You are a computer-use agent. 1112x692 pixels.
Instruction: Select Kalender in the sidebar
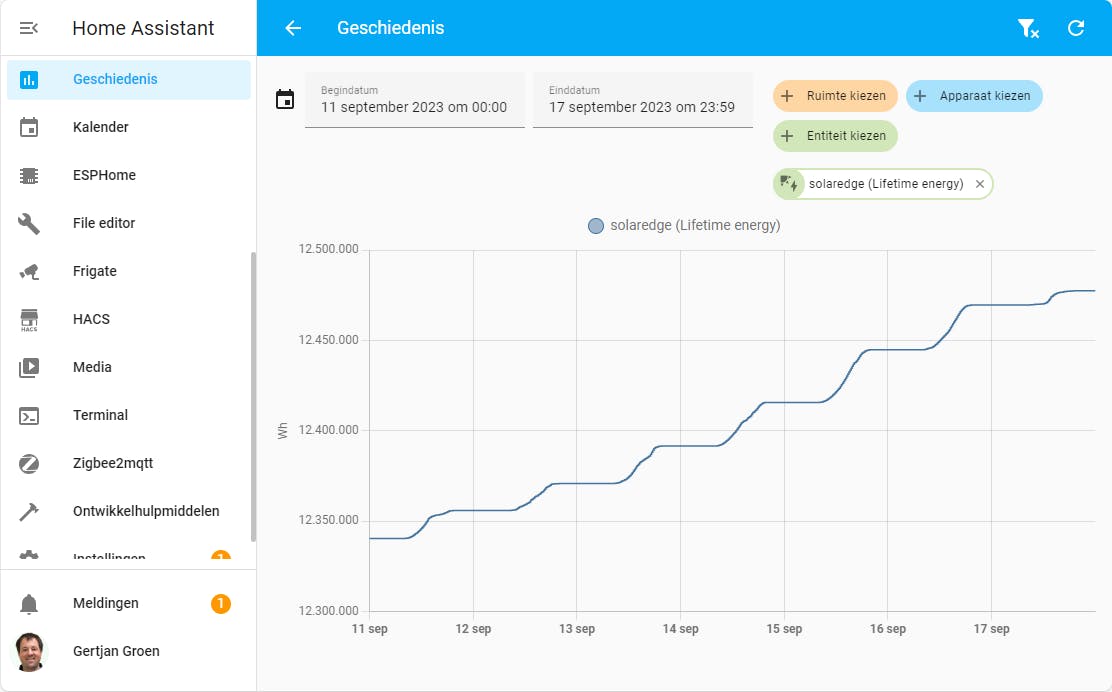(100, 127)
